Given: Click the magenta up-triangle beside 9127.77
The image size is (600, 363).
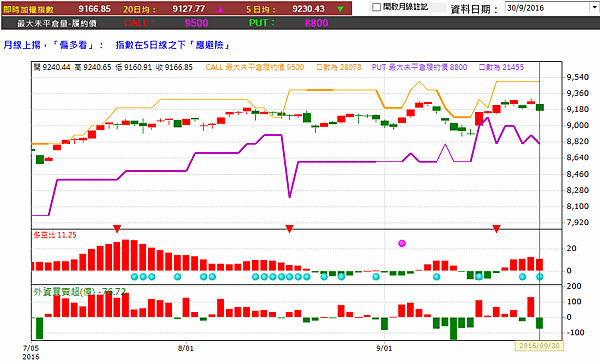Looking at the screenshot, I should [220, 9].
